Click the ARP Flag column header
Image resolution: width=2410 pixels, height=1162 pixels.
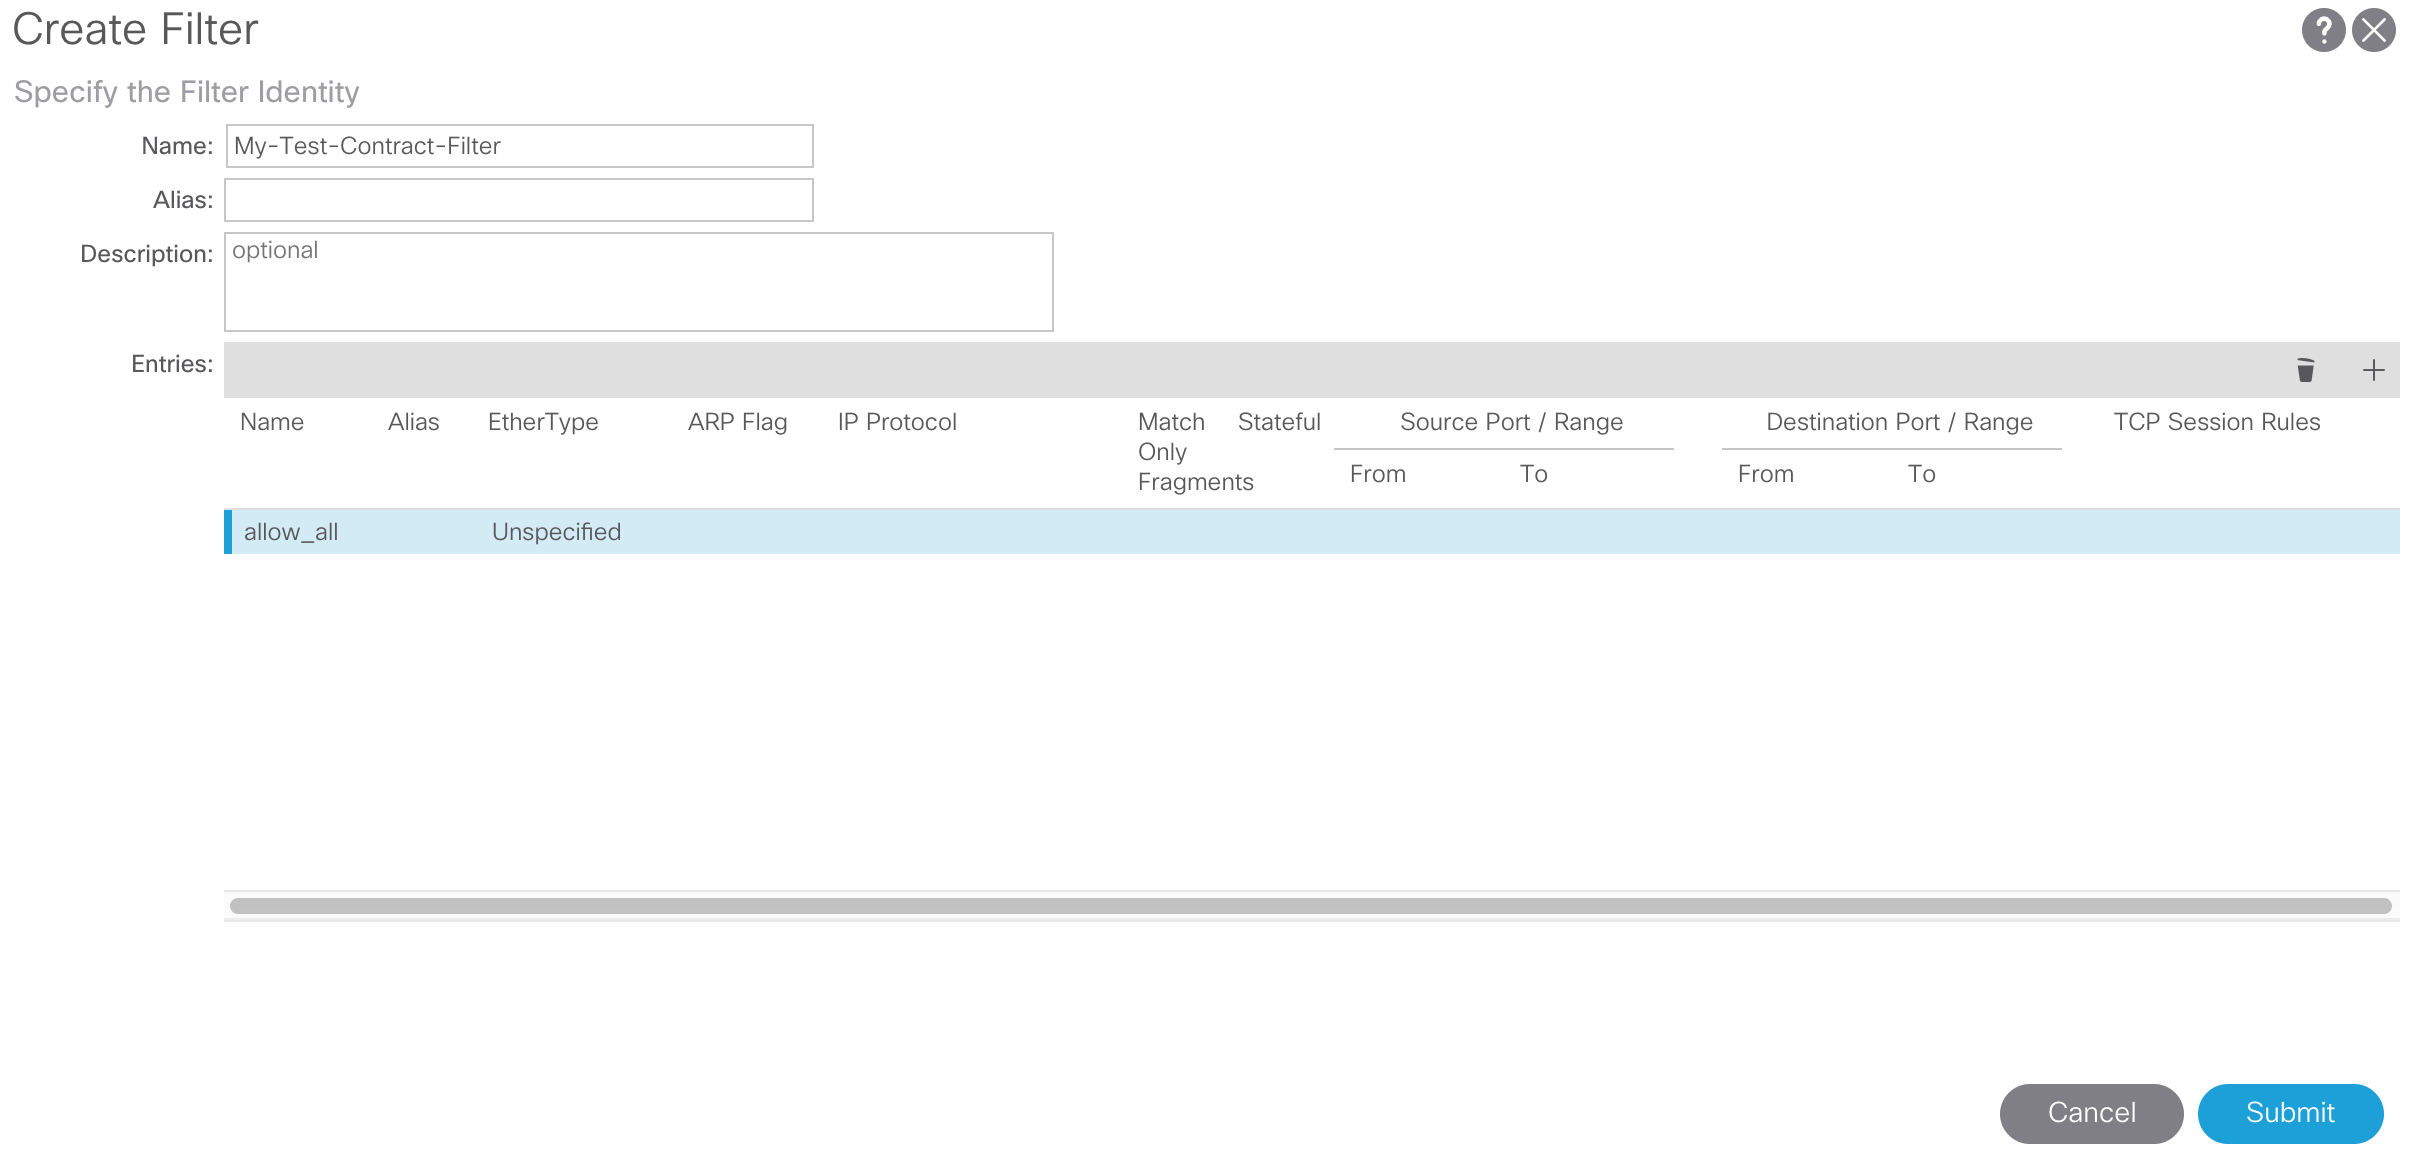(737, 422)
